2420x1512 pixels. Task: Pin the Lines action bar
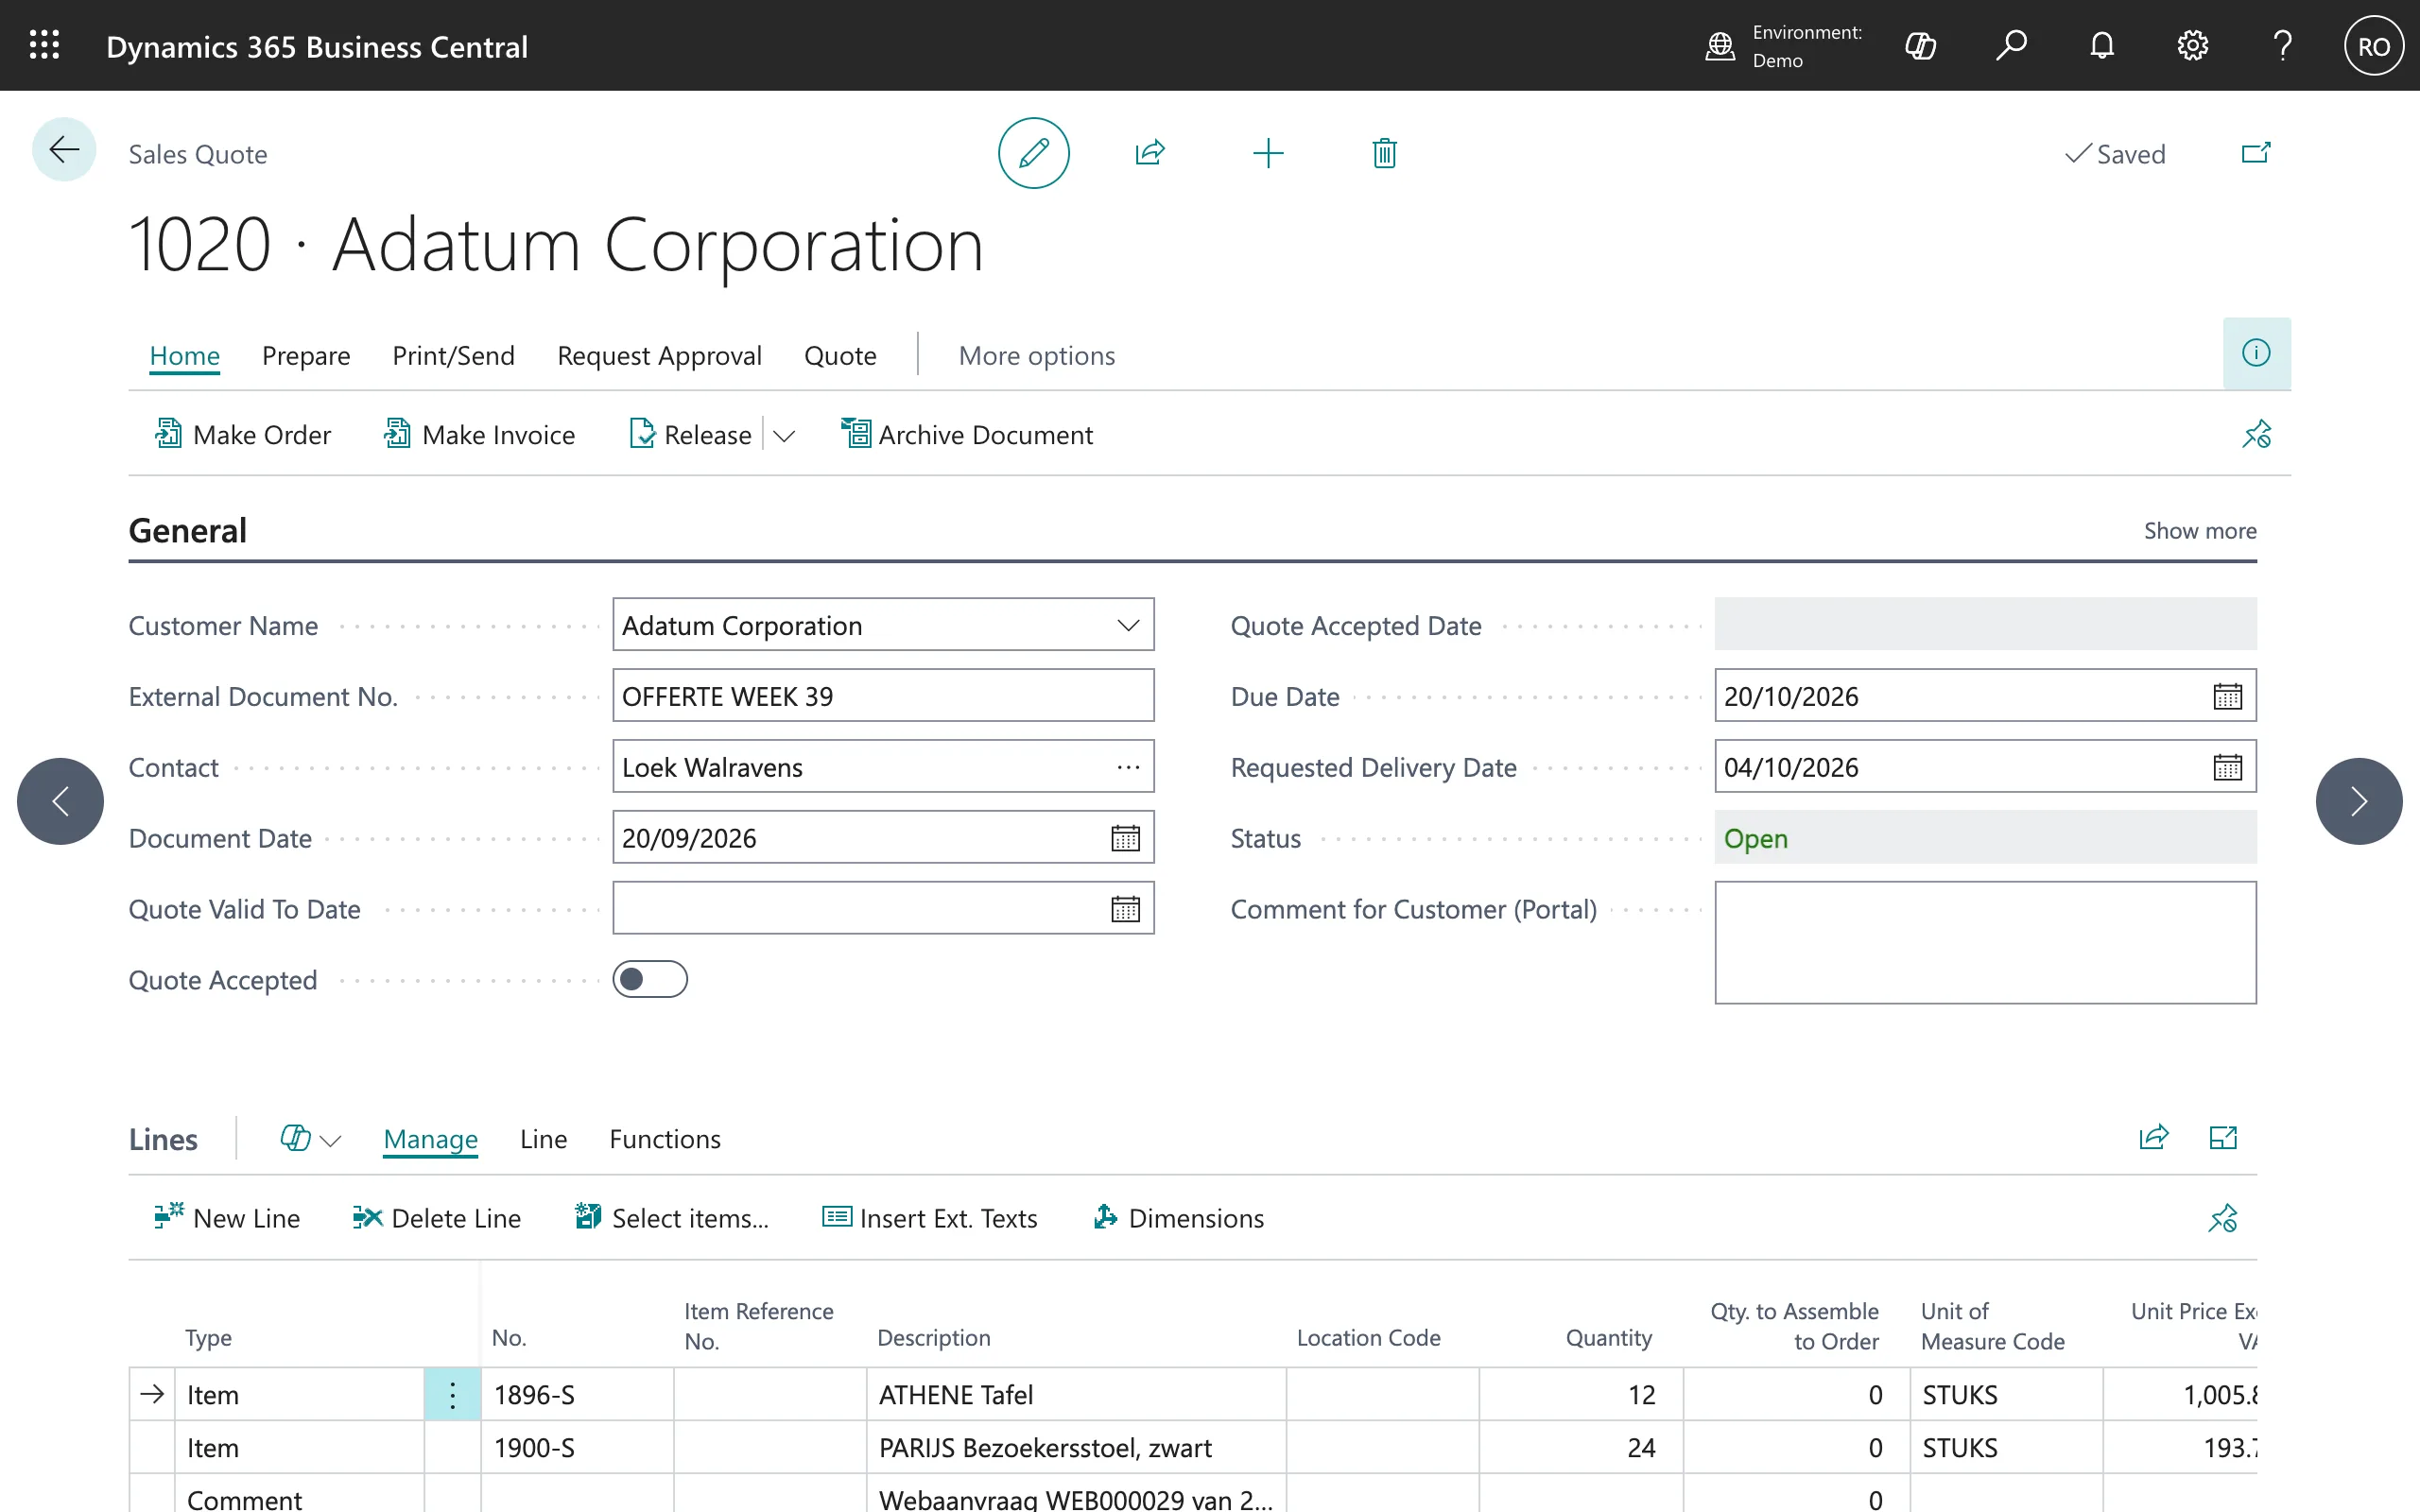point(2223,1218)
